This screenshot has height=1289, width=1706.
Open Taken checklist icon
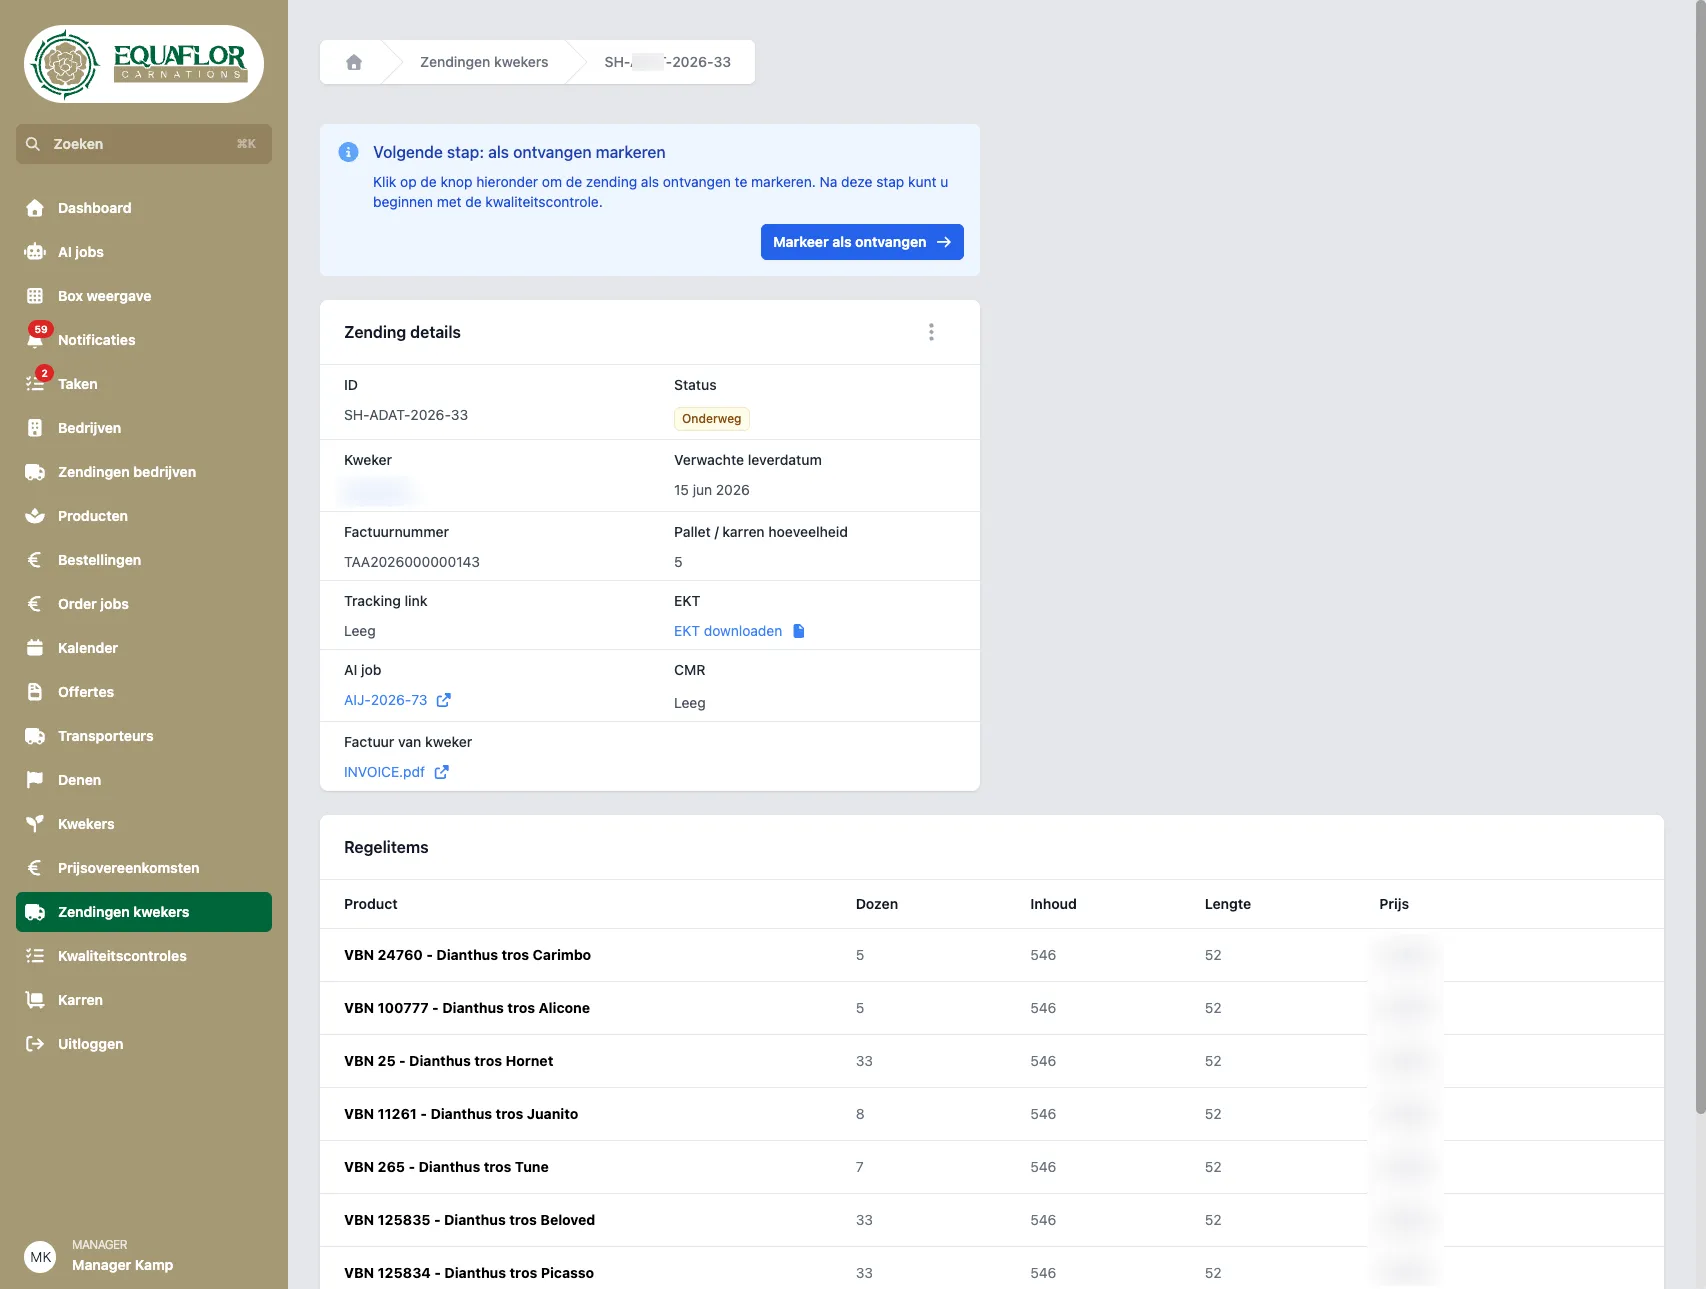point(35,383)
